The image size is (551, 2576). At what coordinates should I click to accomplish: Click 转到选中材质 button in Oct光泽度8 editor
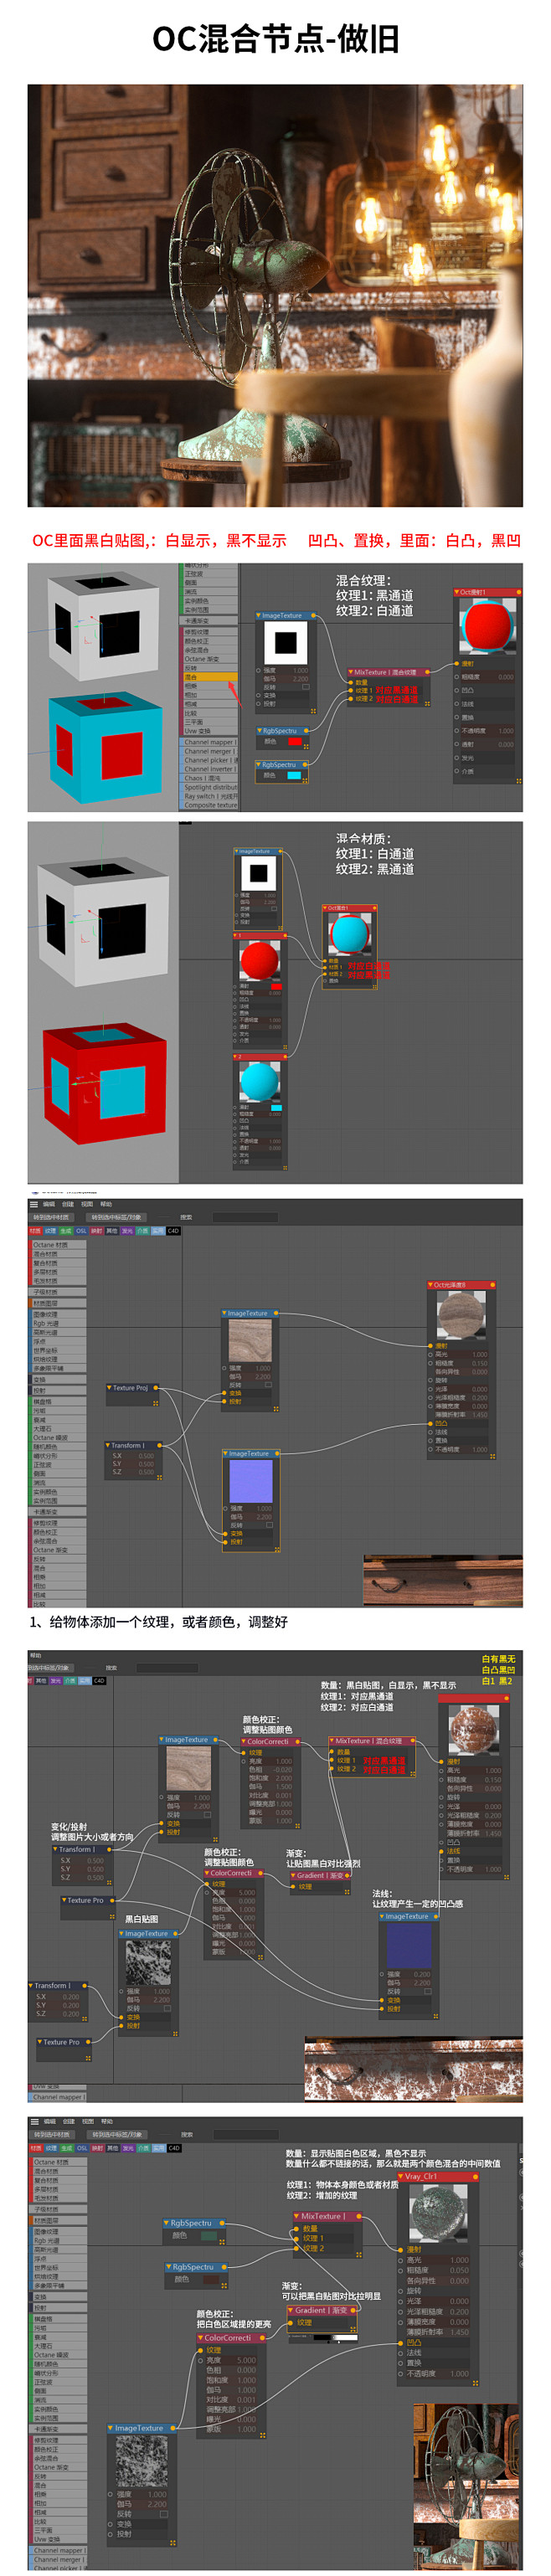51,1217
